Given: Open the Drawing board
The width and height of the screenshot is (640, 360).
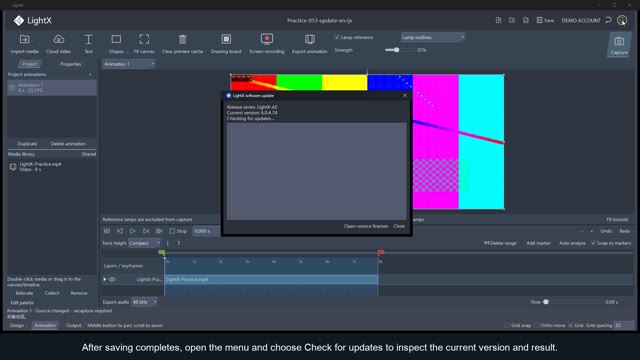Looking at the screenshot, I should [226, 44].
